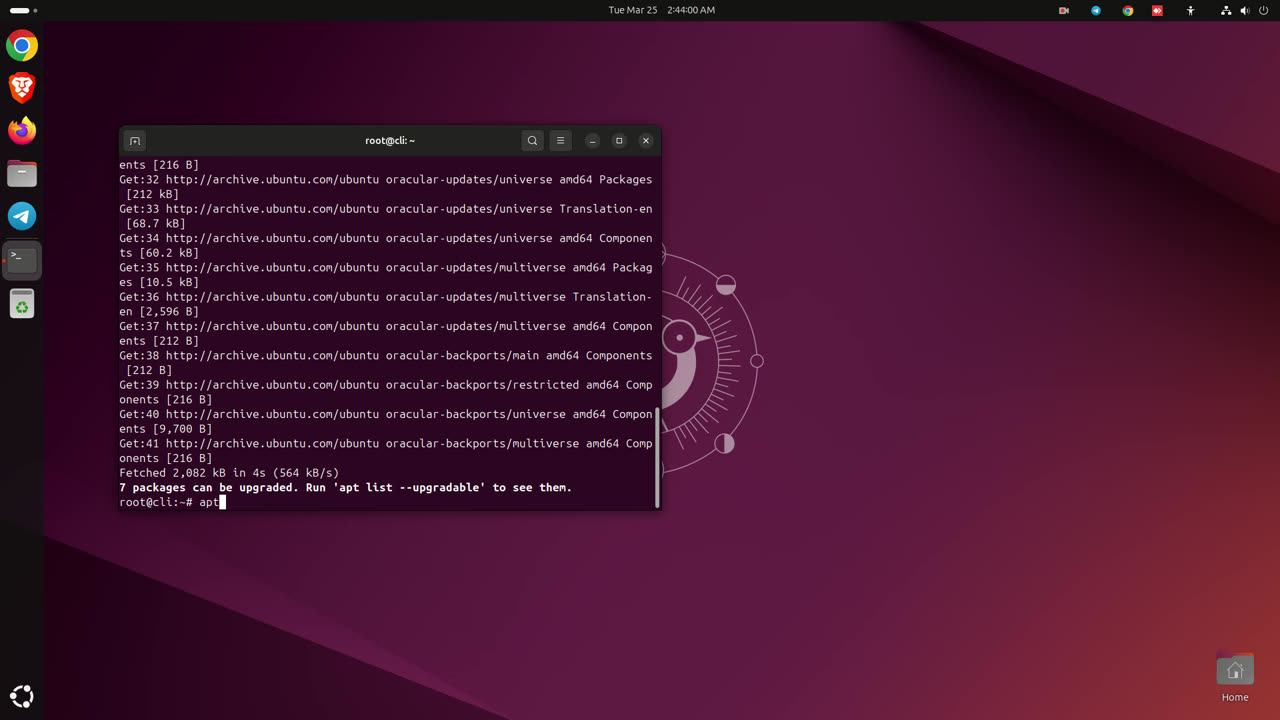Minimize the terminal window
Screen dimensions: 1280x720
(592, 141)
